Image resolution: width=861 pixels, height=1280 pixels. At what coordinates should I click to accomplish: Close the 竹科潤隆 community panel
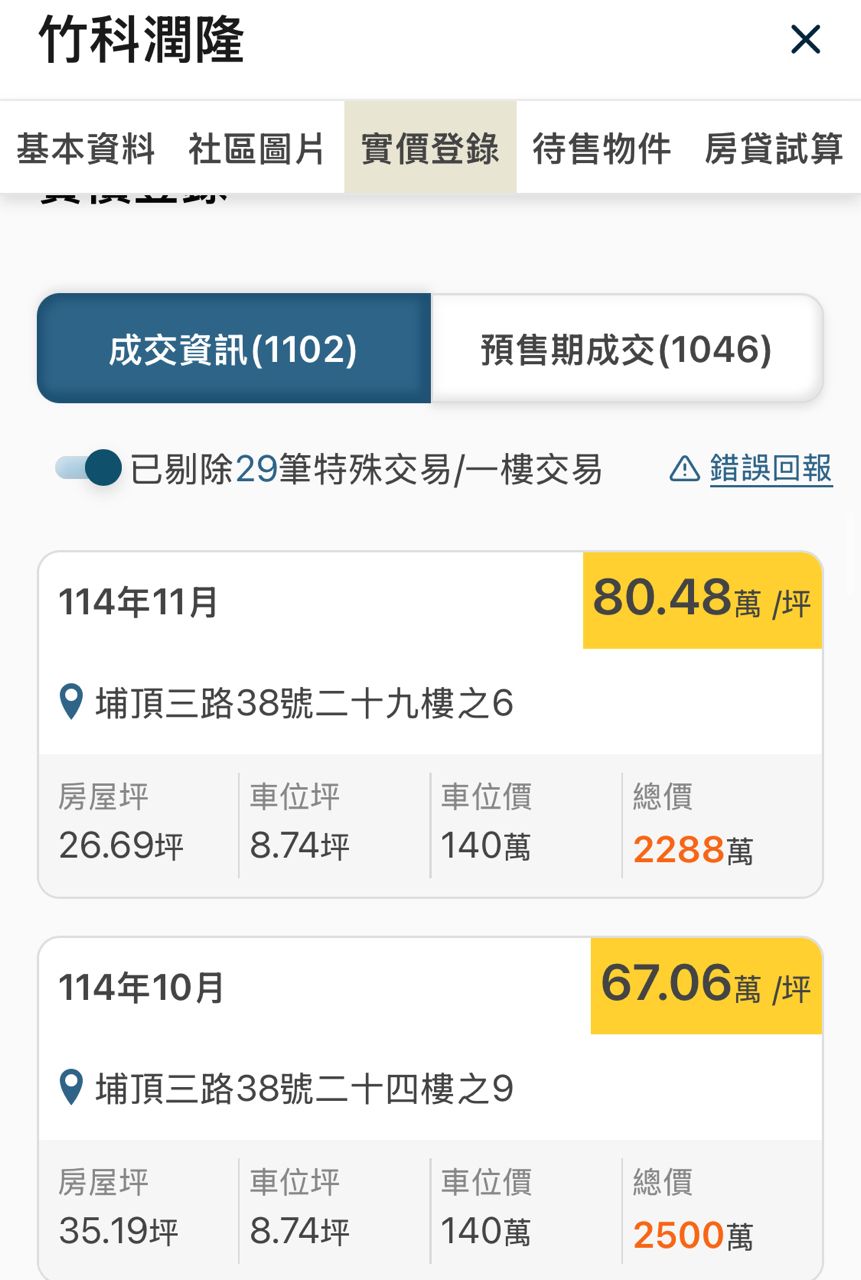pos(805,40)
